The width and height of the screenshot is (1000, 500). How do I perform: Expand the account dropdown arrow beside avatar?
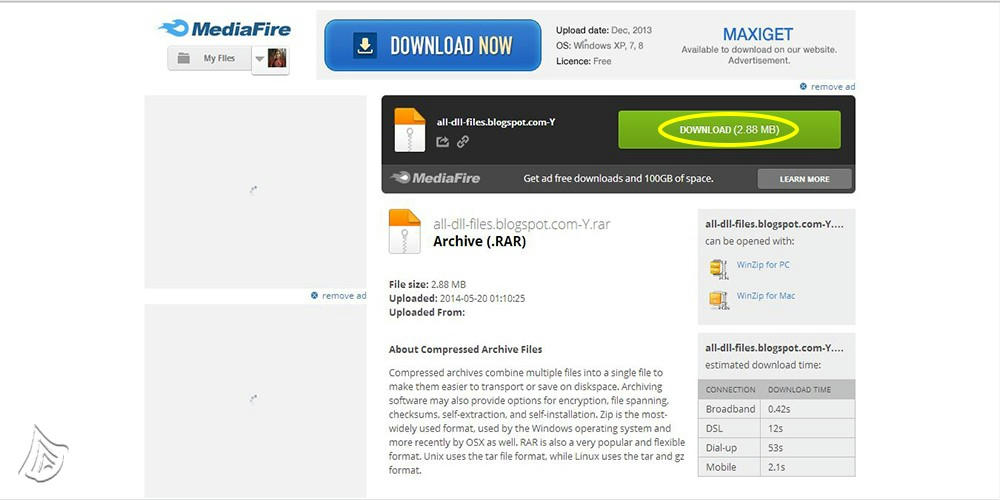click(260, 59)
